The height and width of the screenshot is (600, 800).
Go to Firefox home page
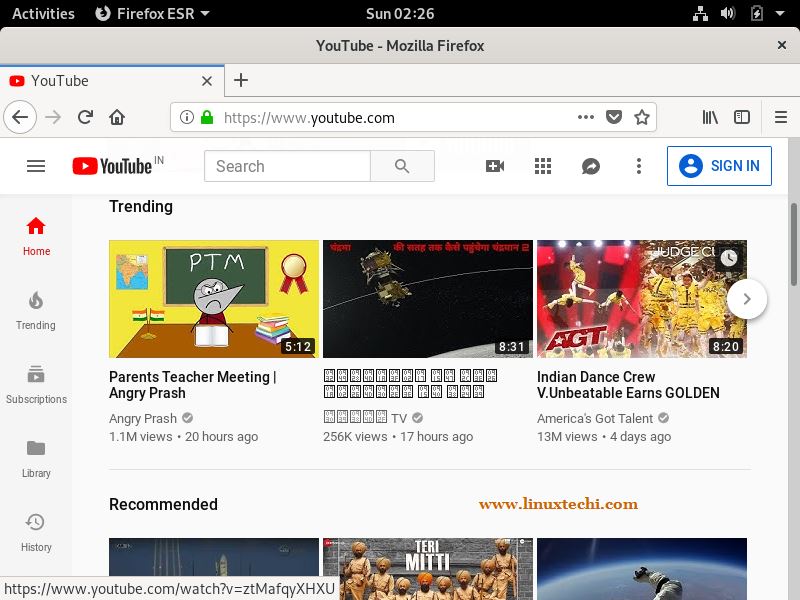117,117
